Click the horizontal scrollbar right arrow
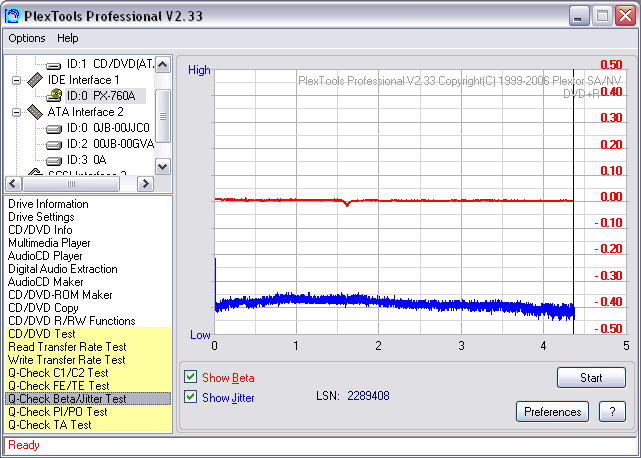This screenshot has width=641, height=458. coord(146,184)
